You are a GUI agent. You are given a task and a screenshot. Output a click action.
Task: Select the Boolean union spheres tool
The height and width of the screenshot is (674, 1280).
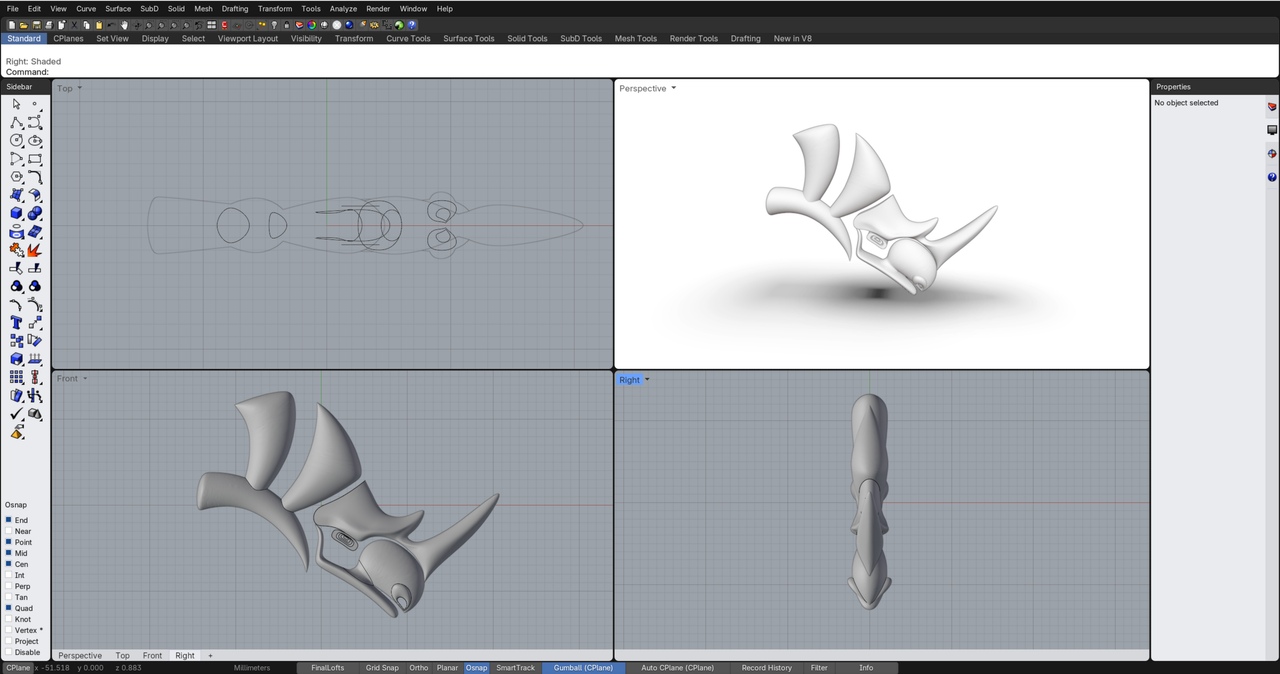(x=35, y=213)
